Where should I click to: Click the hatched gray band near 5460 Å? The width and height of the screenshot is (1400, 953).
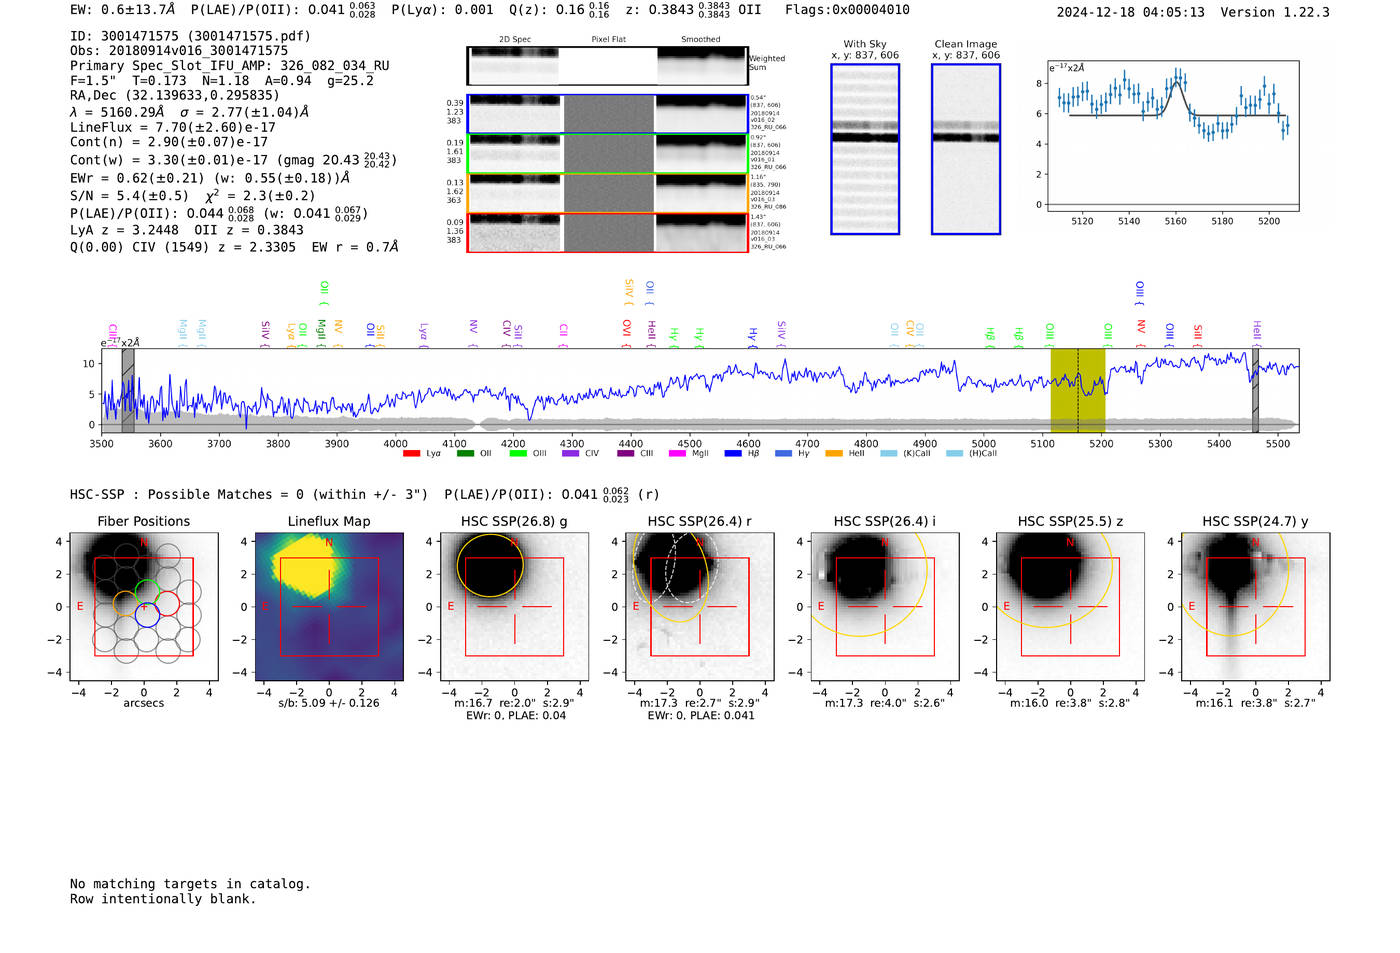click(x=1255, y=390)
